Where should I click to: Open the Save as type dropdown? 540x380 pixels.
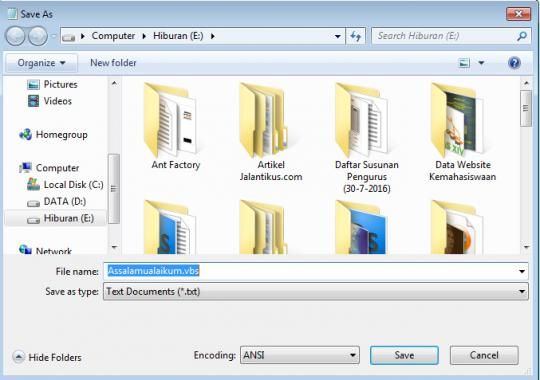315,292
